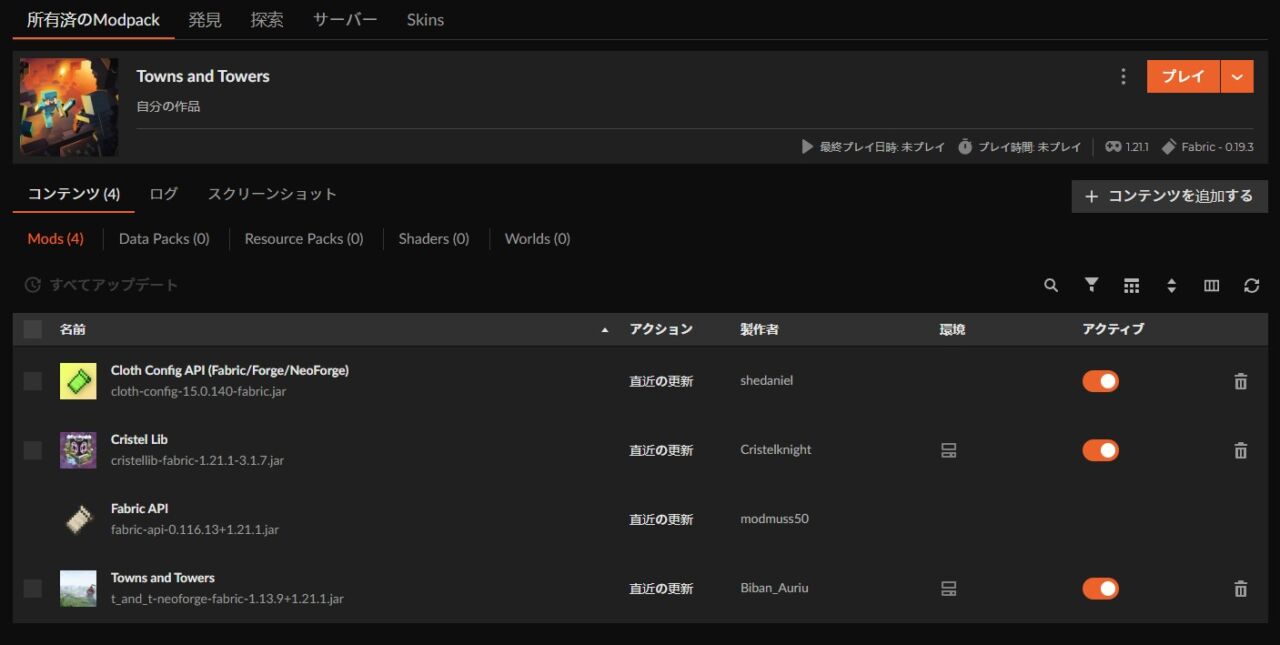Click the 直近の更新 action for Fabric API

(x=661, y=519)
